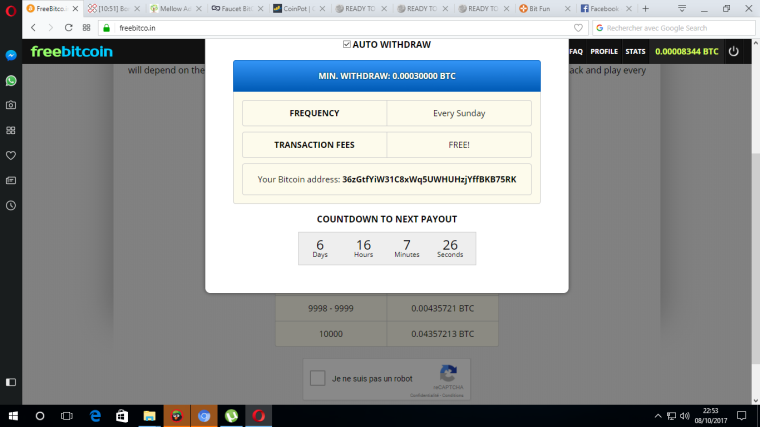The height and width of the screenshot is (427, 760).
Task: Click the snapshot camera sidebar icon
Action: [11, 105]
